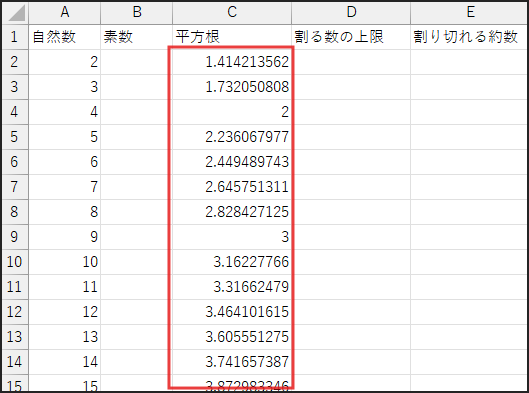Select cell containing 3.741657387

pyautogui.click(x=232, y=362)
